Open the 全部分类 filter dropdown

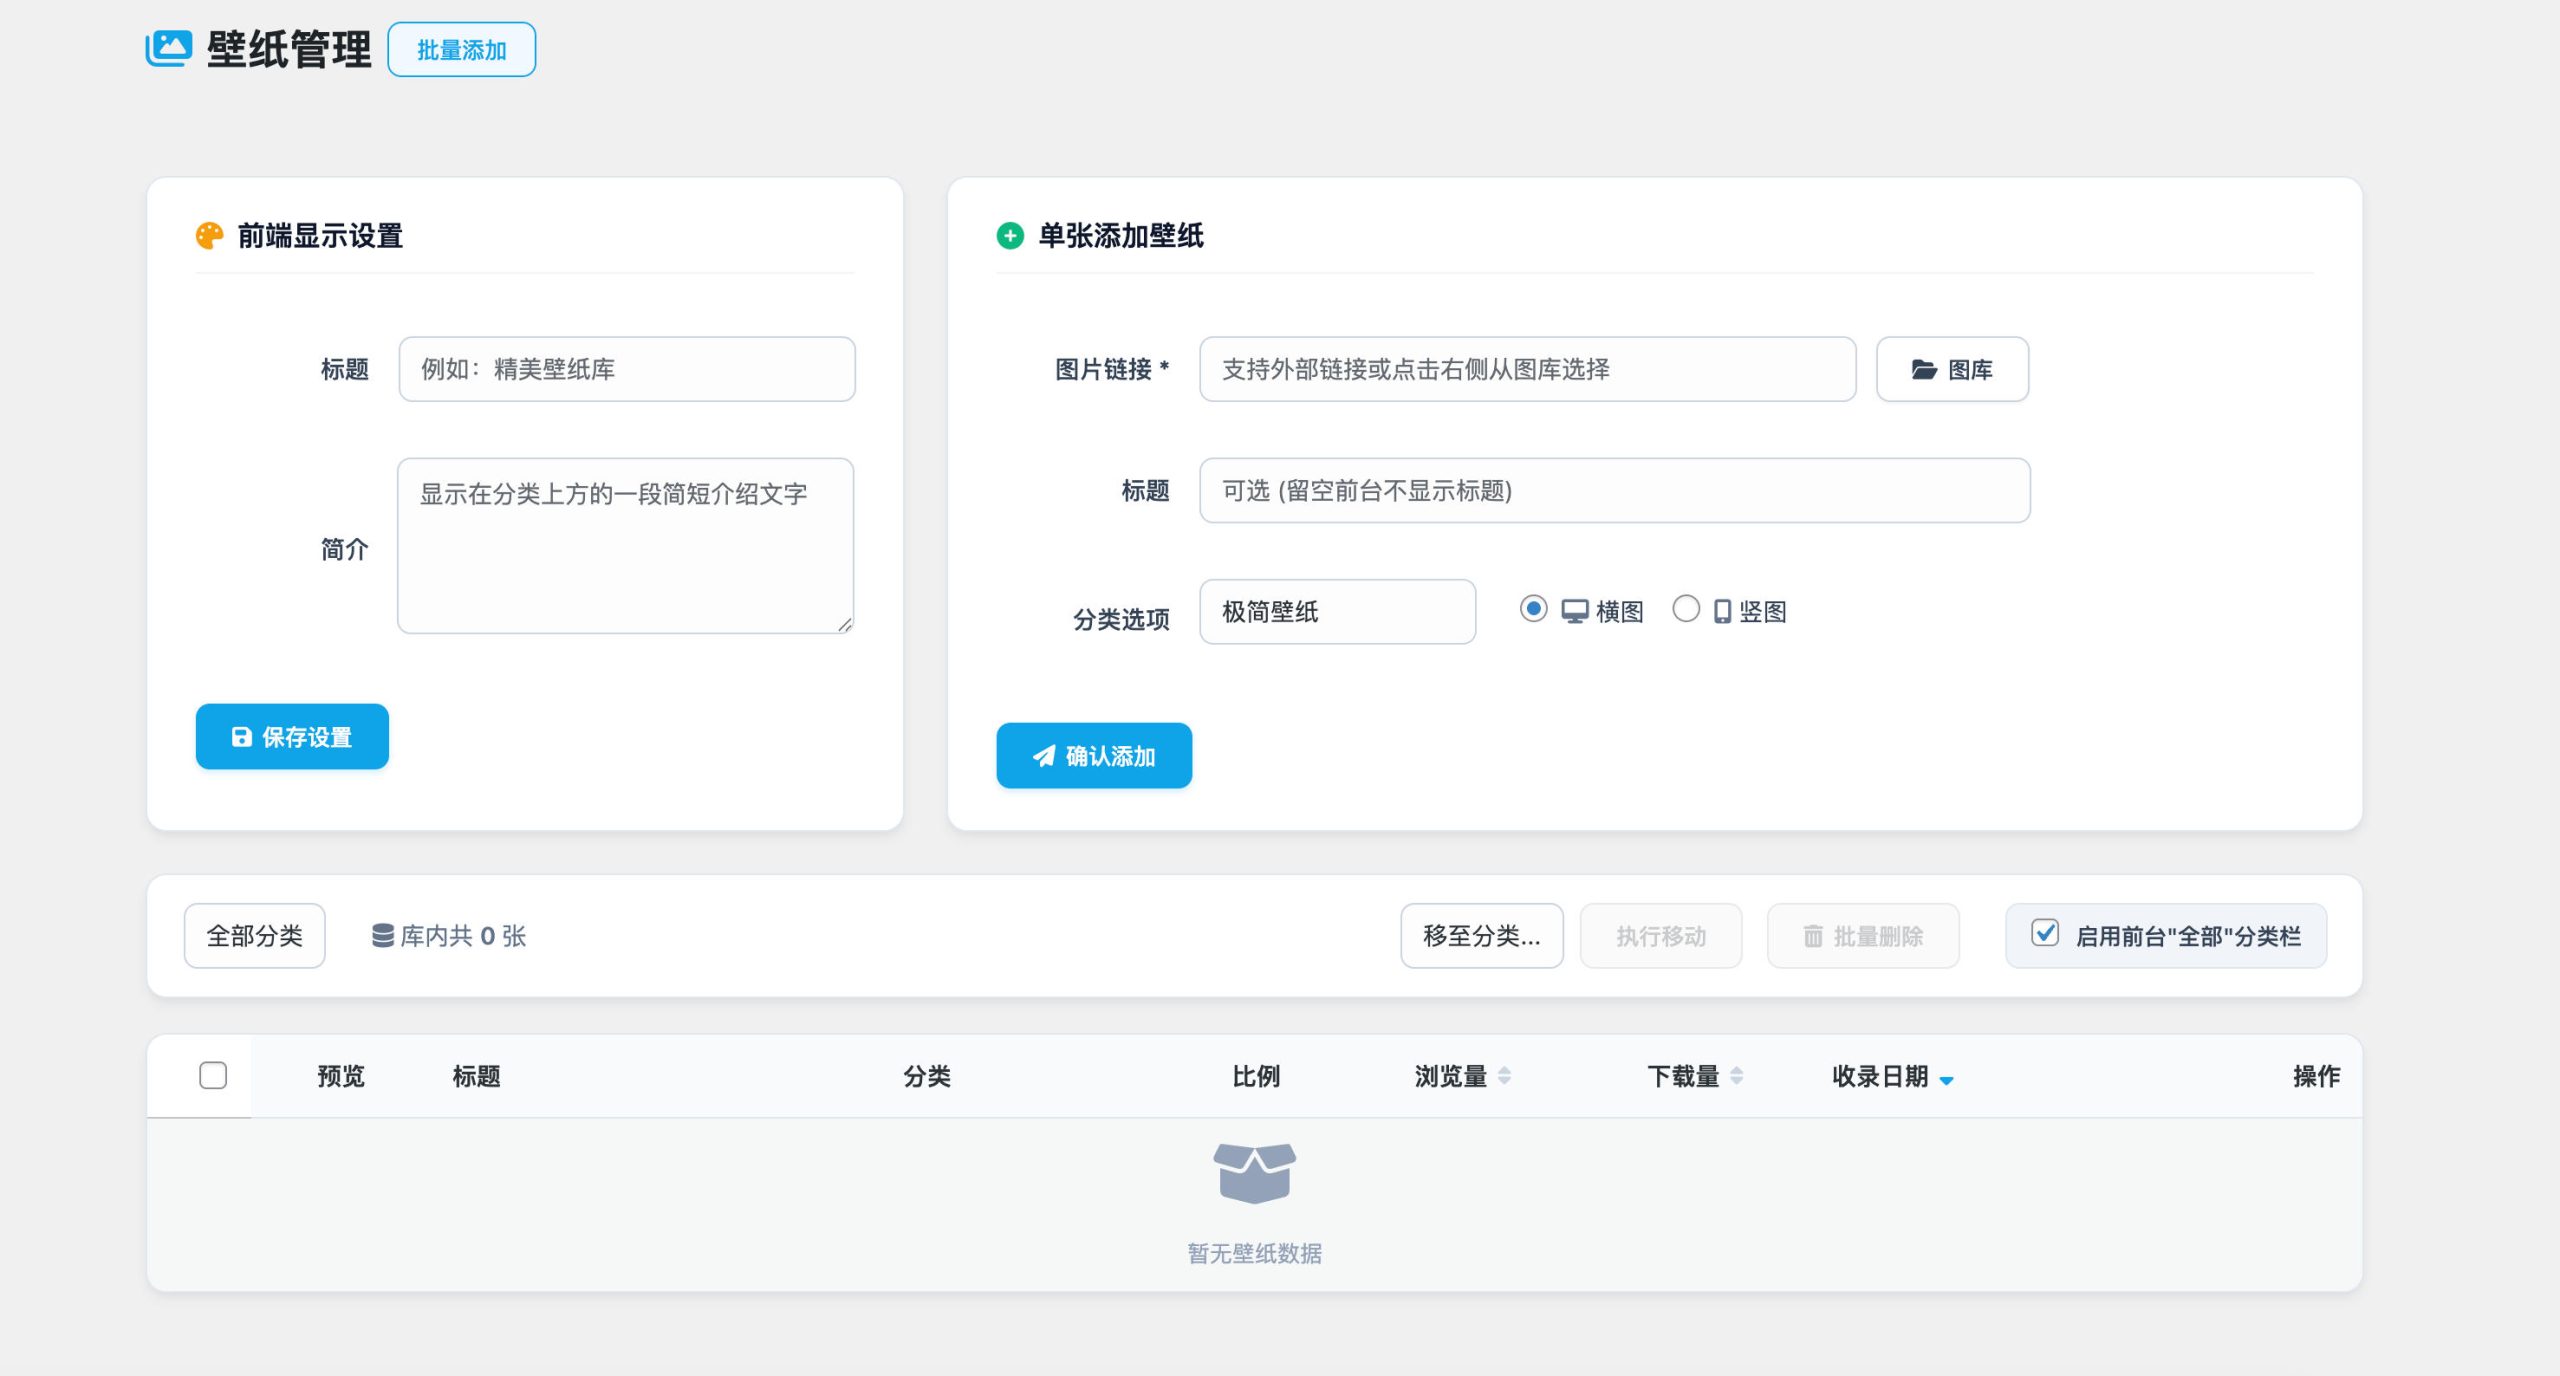point(255,936)
